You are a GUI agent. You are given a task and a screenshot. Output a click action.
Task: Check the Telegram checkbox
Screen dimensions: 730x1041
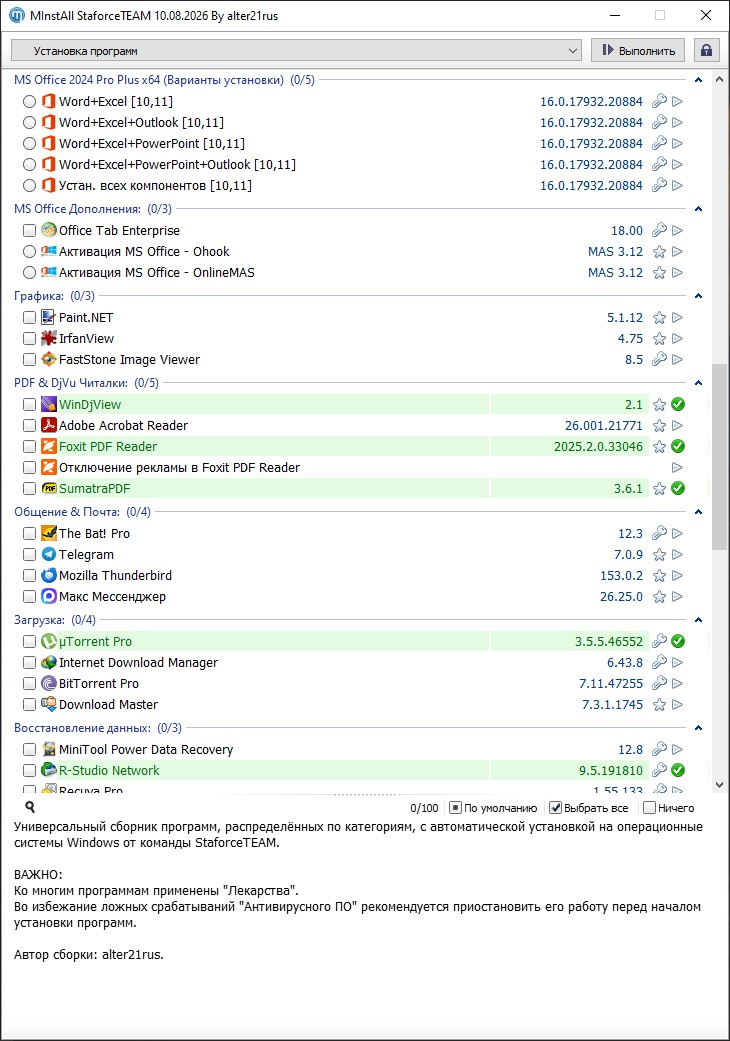pos(29,554)
